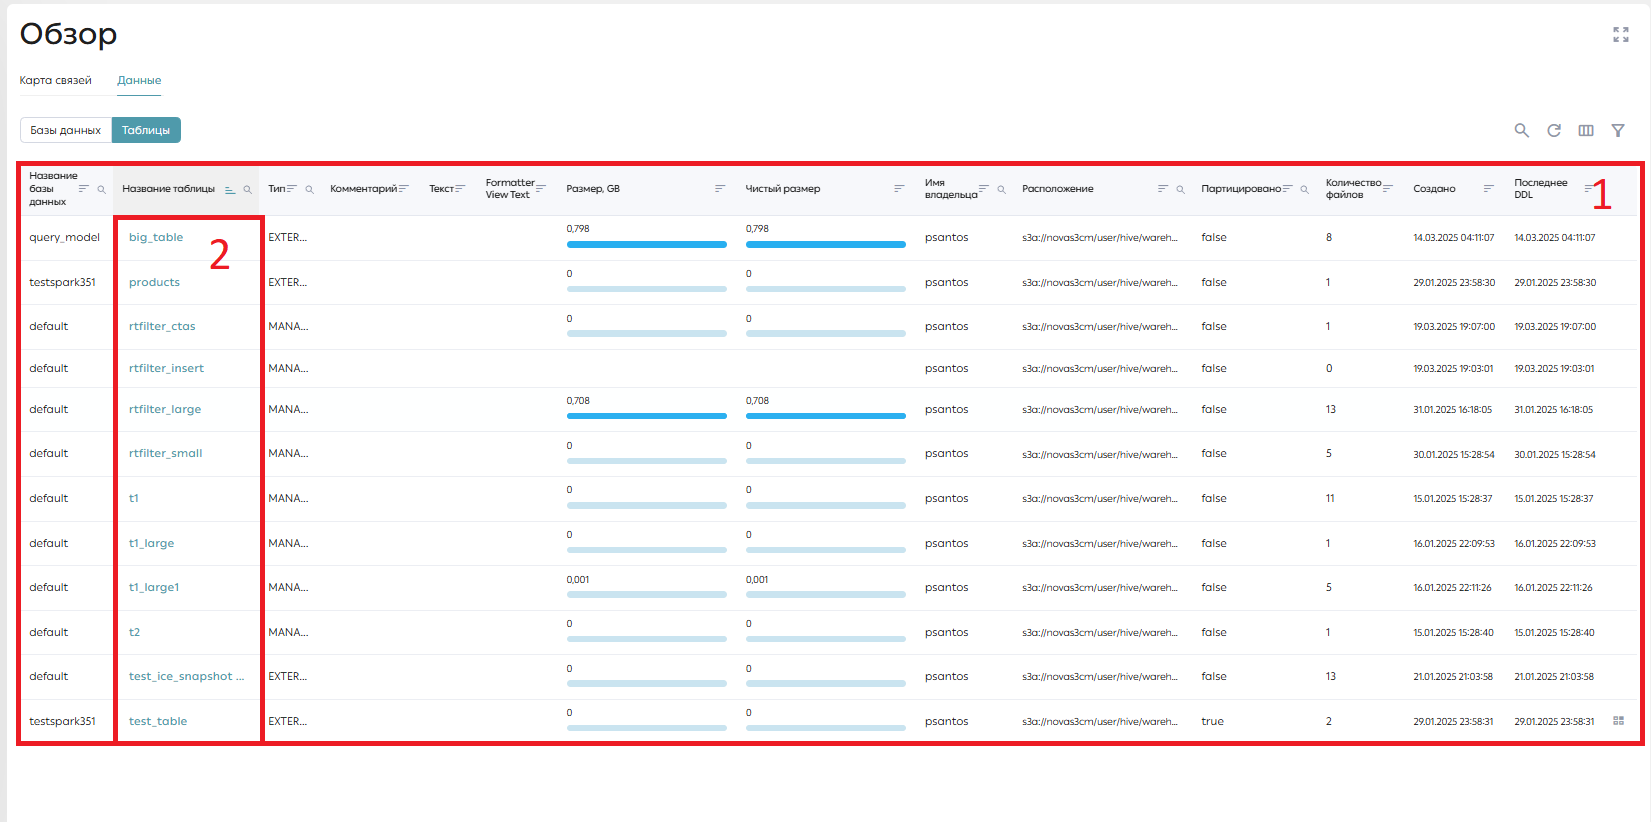Search in Расположение column
The height and width of the screenshot is (822, 1651).
(x=1180, y=189)
